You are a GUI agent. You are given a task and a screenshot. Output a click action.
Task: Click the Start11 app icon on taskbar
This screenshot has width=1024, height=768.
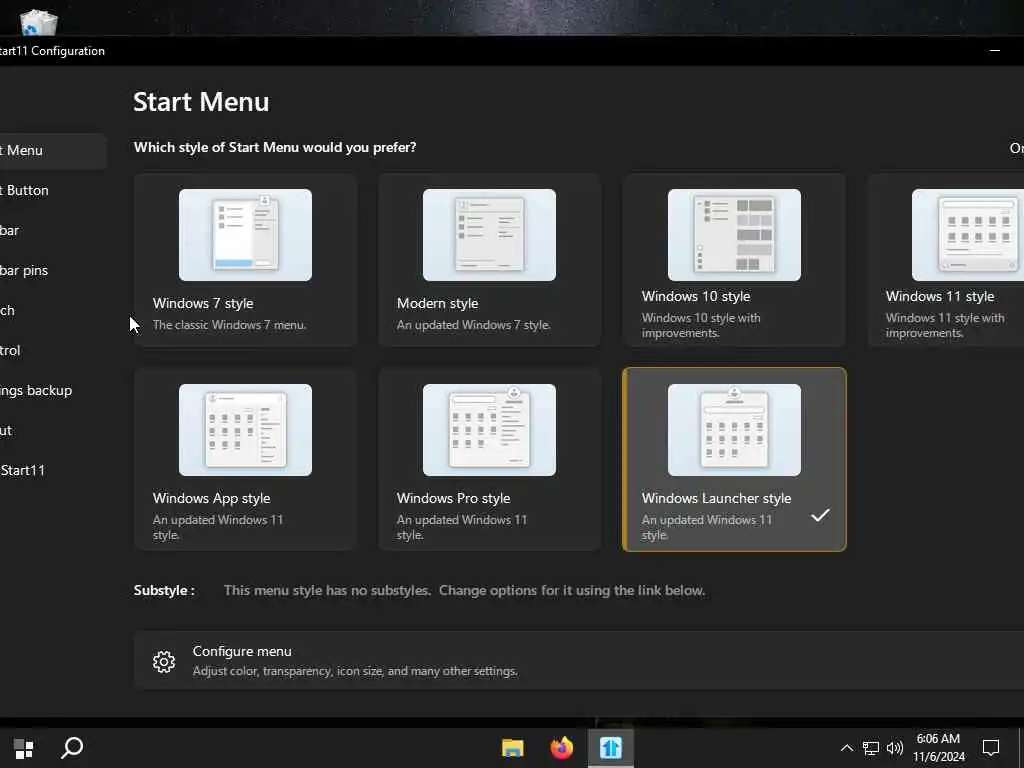611,748
